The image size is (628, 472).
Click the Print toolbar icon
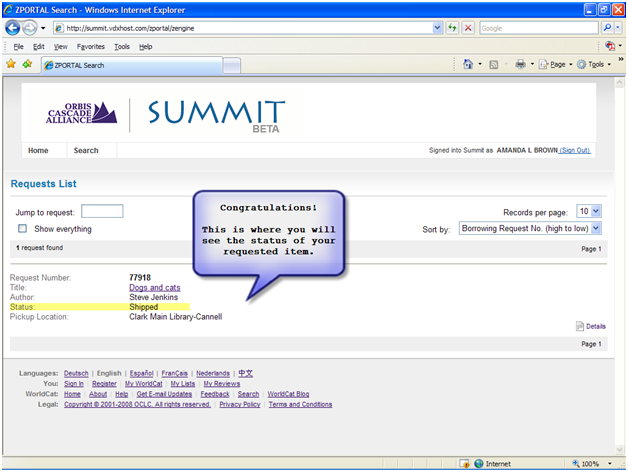[x=519, y=64]
